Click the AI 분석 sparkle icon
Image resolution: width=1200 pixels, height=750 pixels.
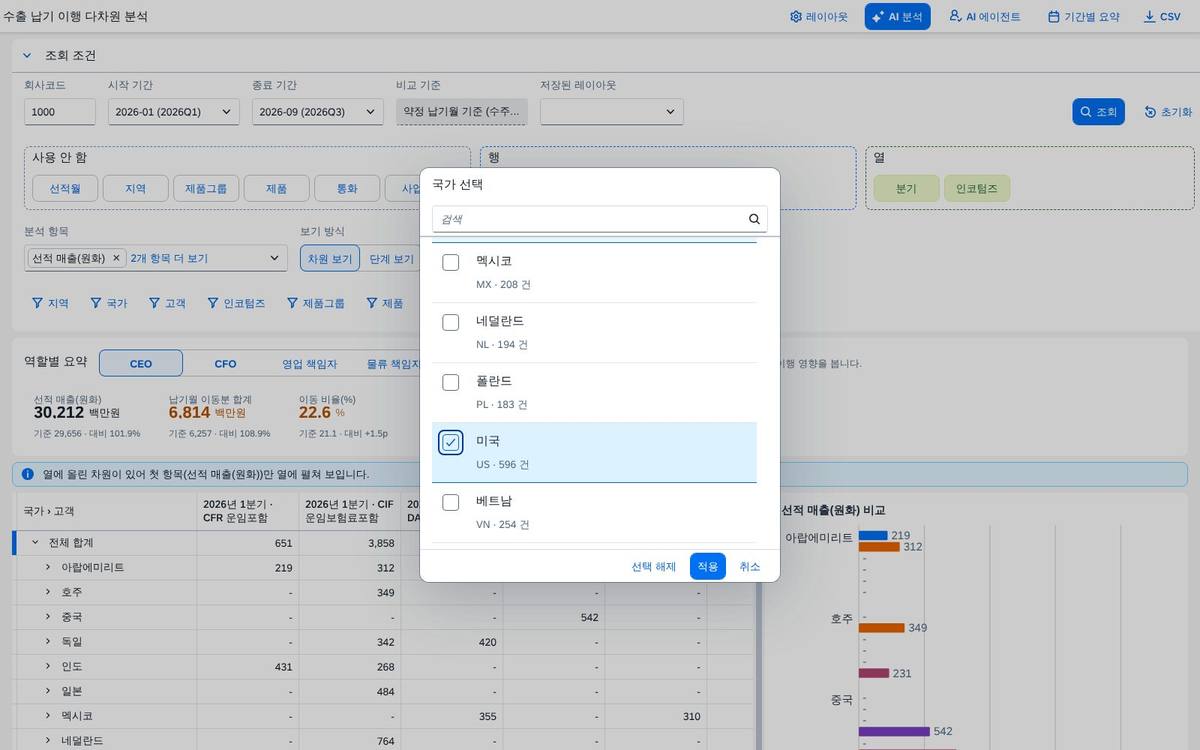(879, 17)
